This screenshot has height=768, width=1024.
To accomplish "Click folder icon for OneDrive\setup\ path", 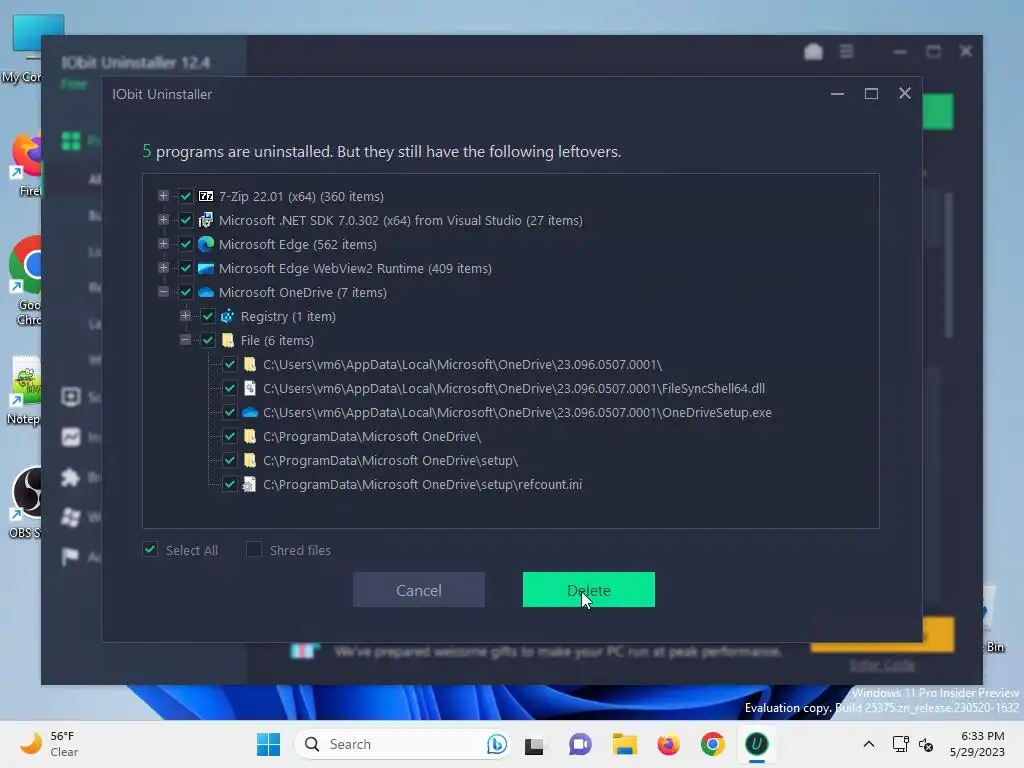I will click(x=249, y=460).
